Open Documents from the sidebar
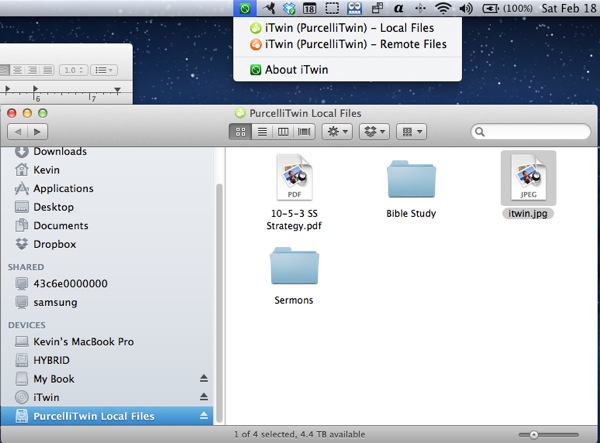This screenshot has height=443, width=600. coord(107,226)
